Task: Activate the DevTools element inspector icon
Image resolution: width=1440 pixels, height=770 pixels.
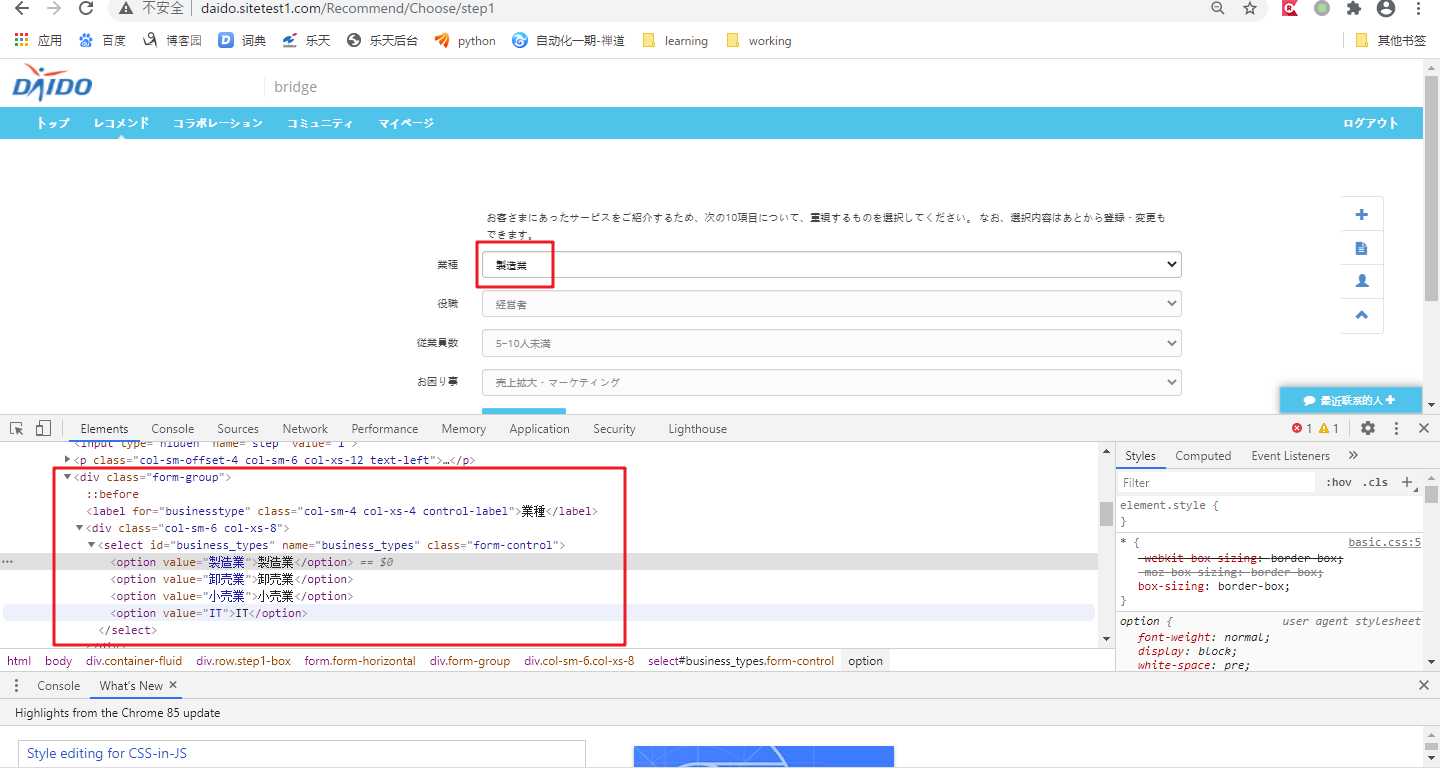Action: pos(17,428)
